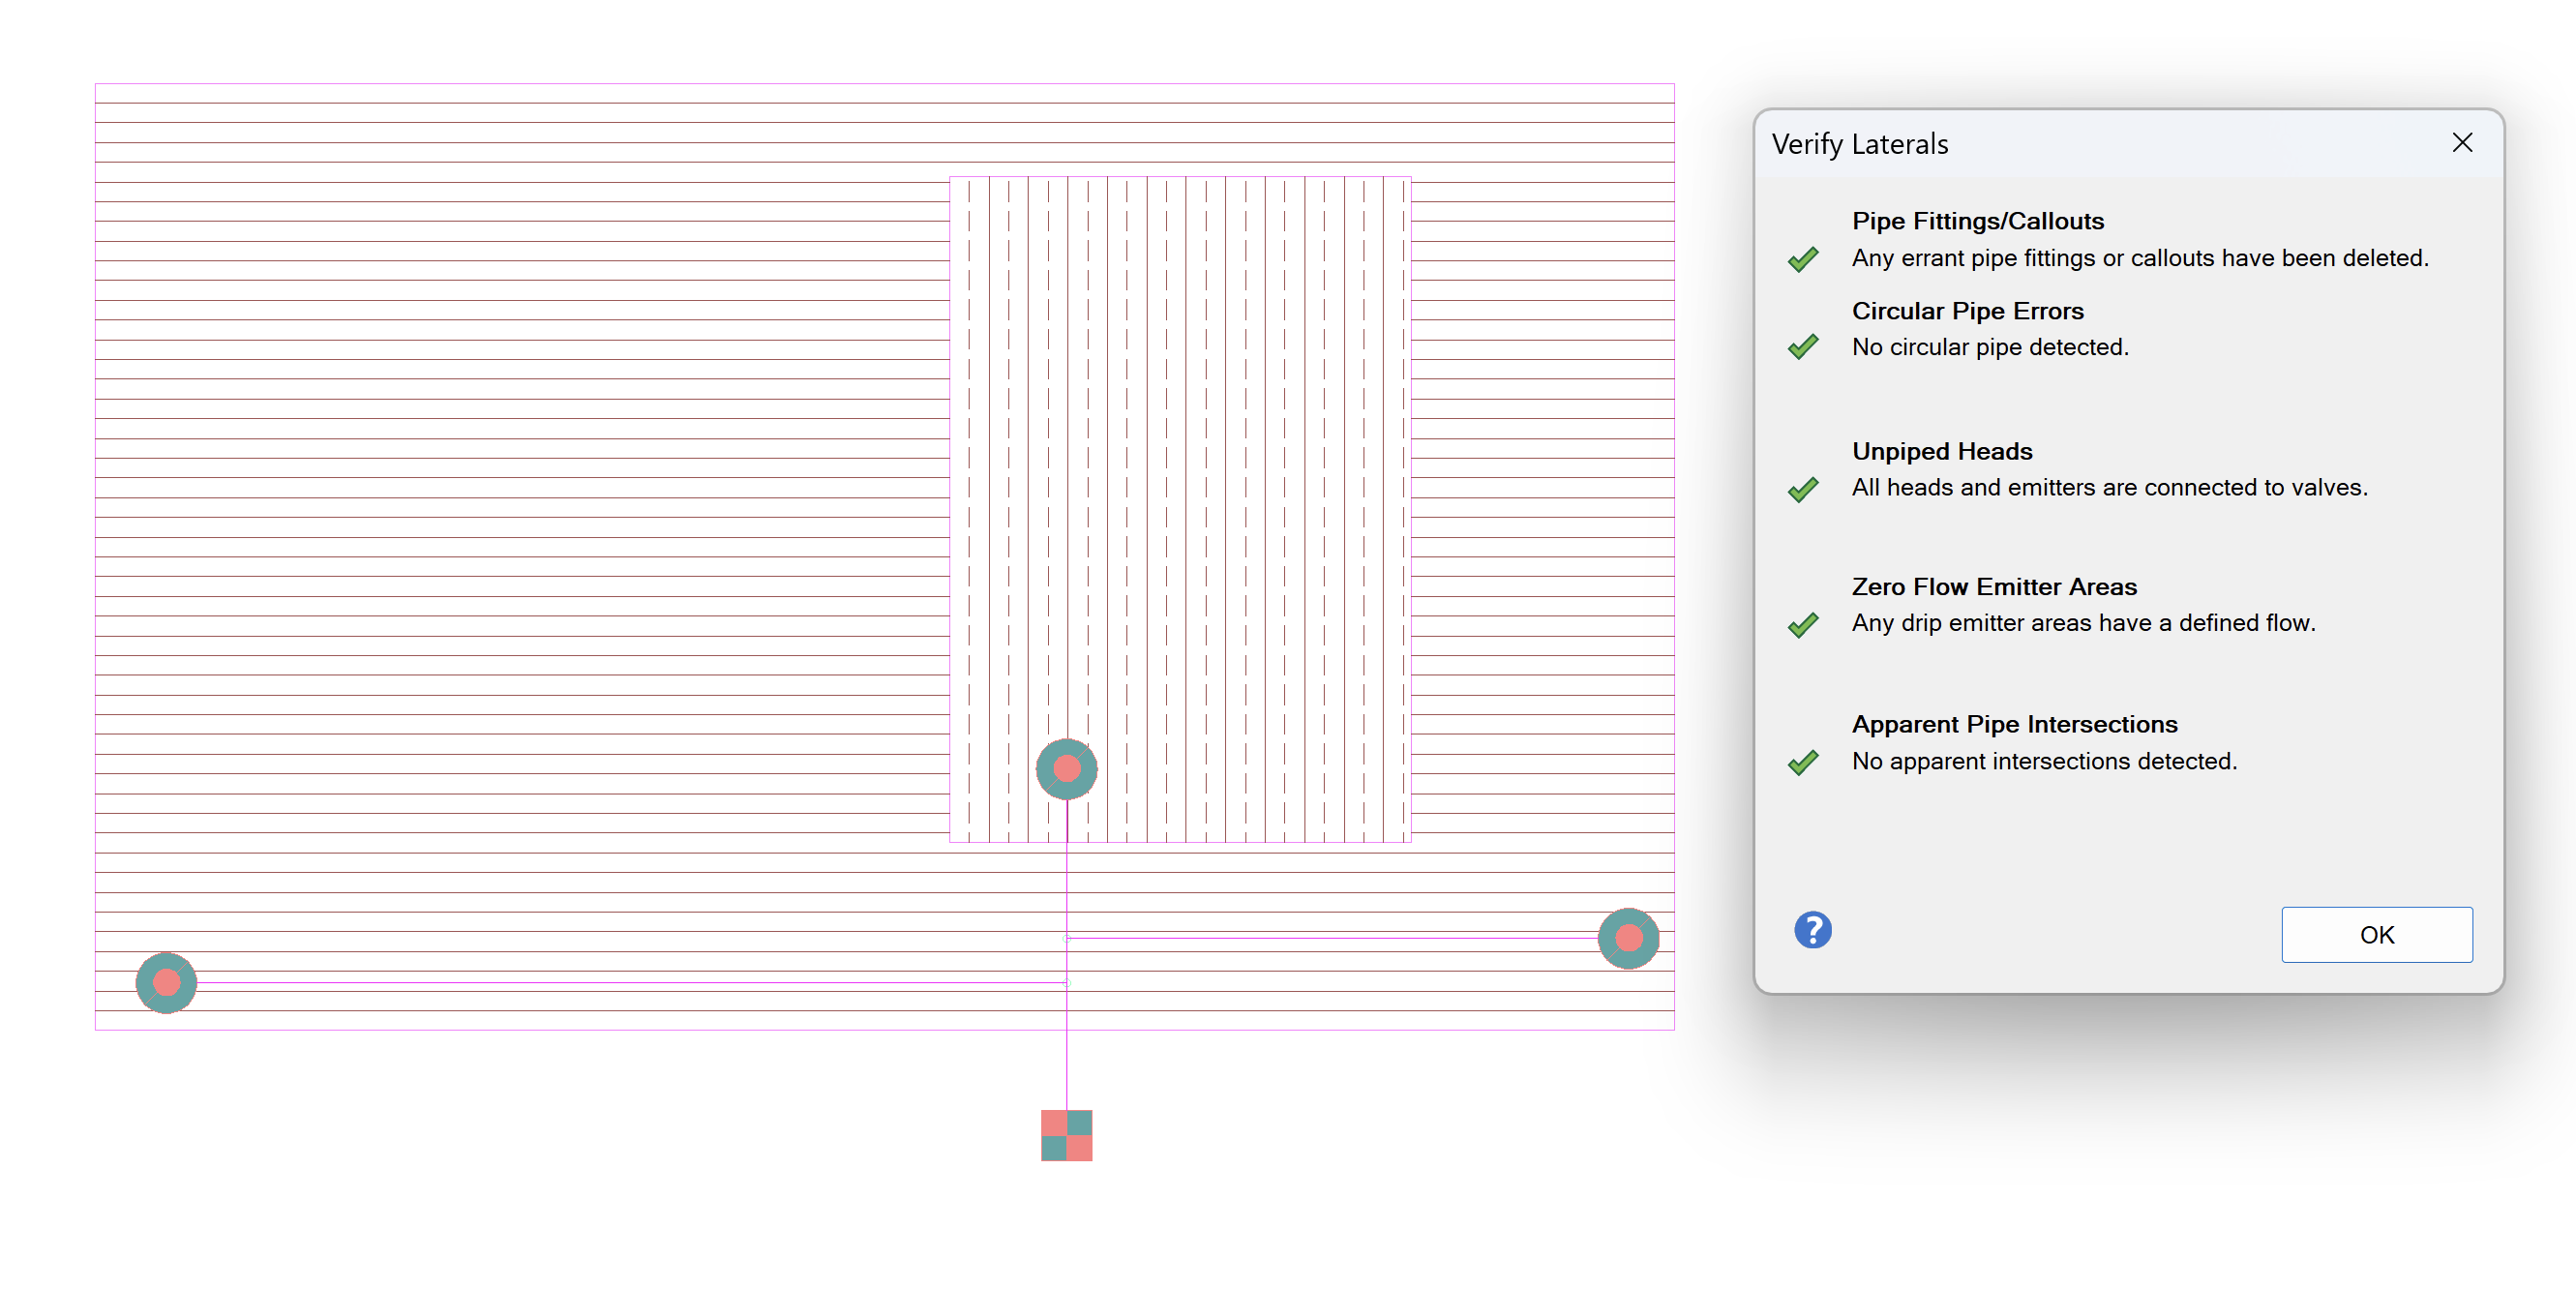Click 'All heads and emitters are connected to valves.'

pos(2109,487)
